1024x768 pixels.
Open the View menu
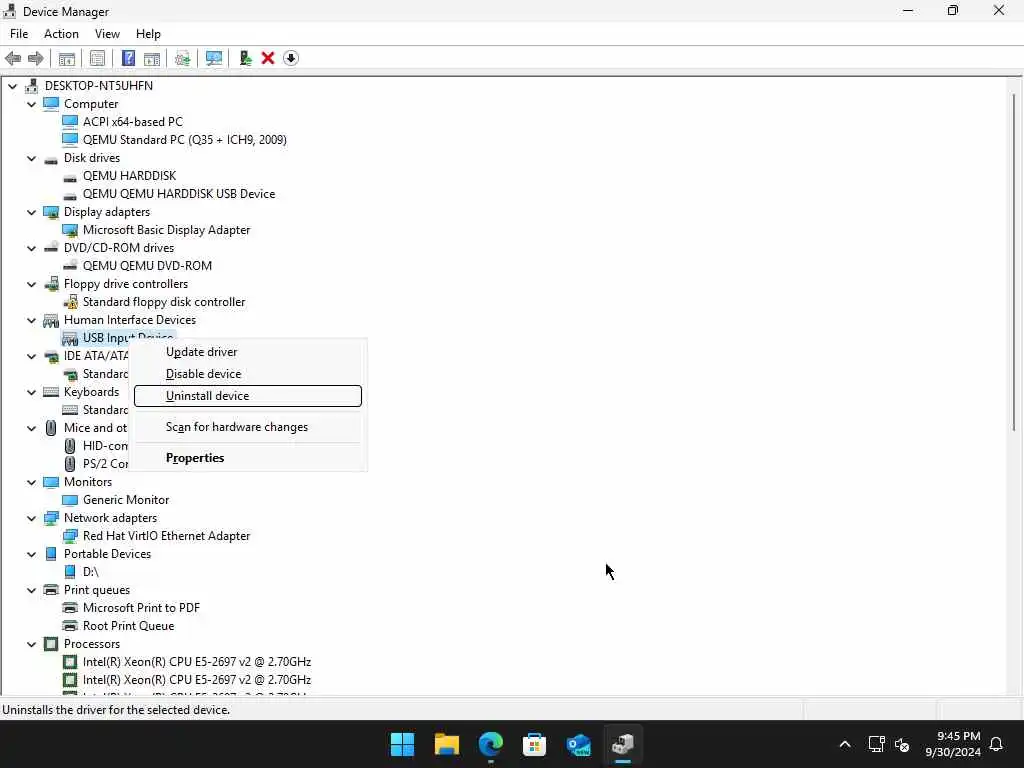click(107, 34)
